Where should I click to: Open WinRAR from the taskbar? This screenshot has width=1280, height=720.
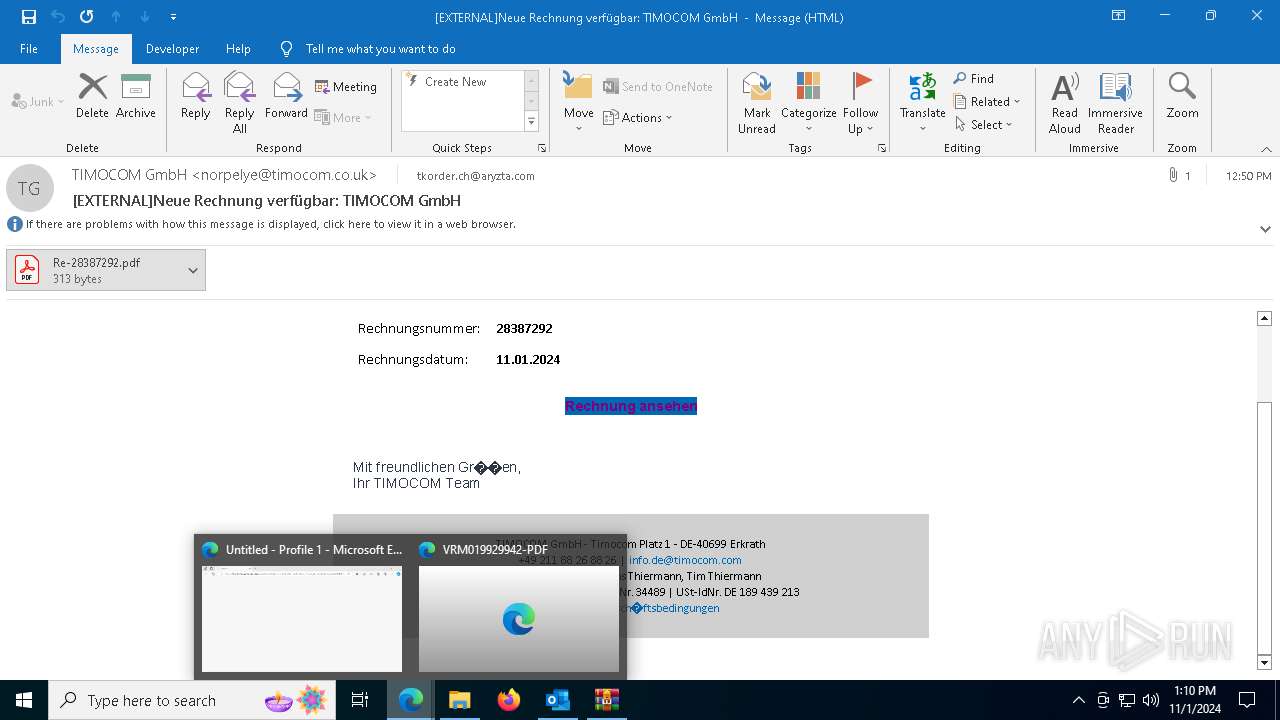[x=606, y=700]
